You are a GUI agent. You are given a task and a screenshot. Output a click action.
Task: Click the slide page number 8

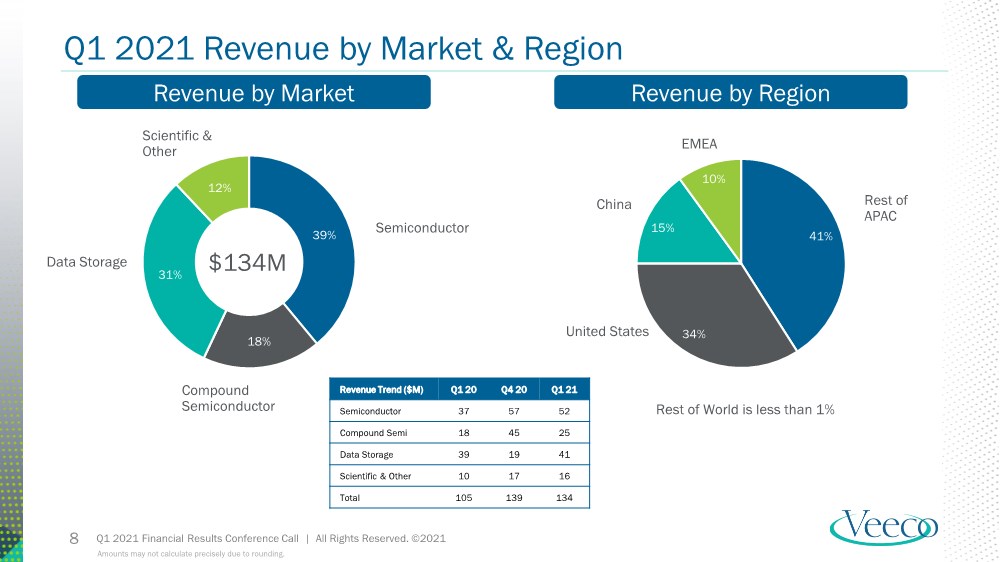(x=74, y=538)
